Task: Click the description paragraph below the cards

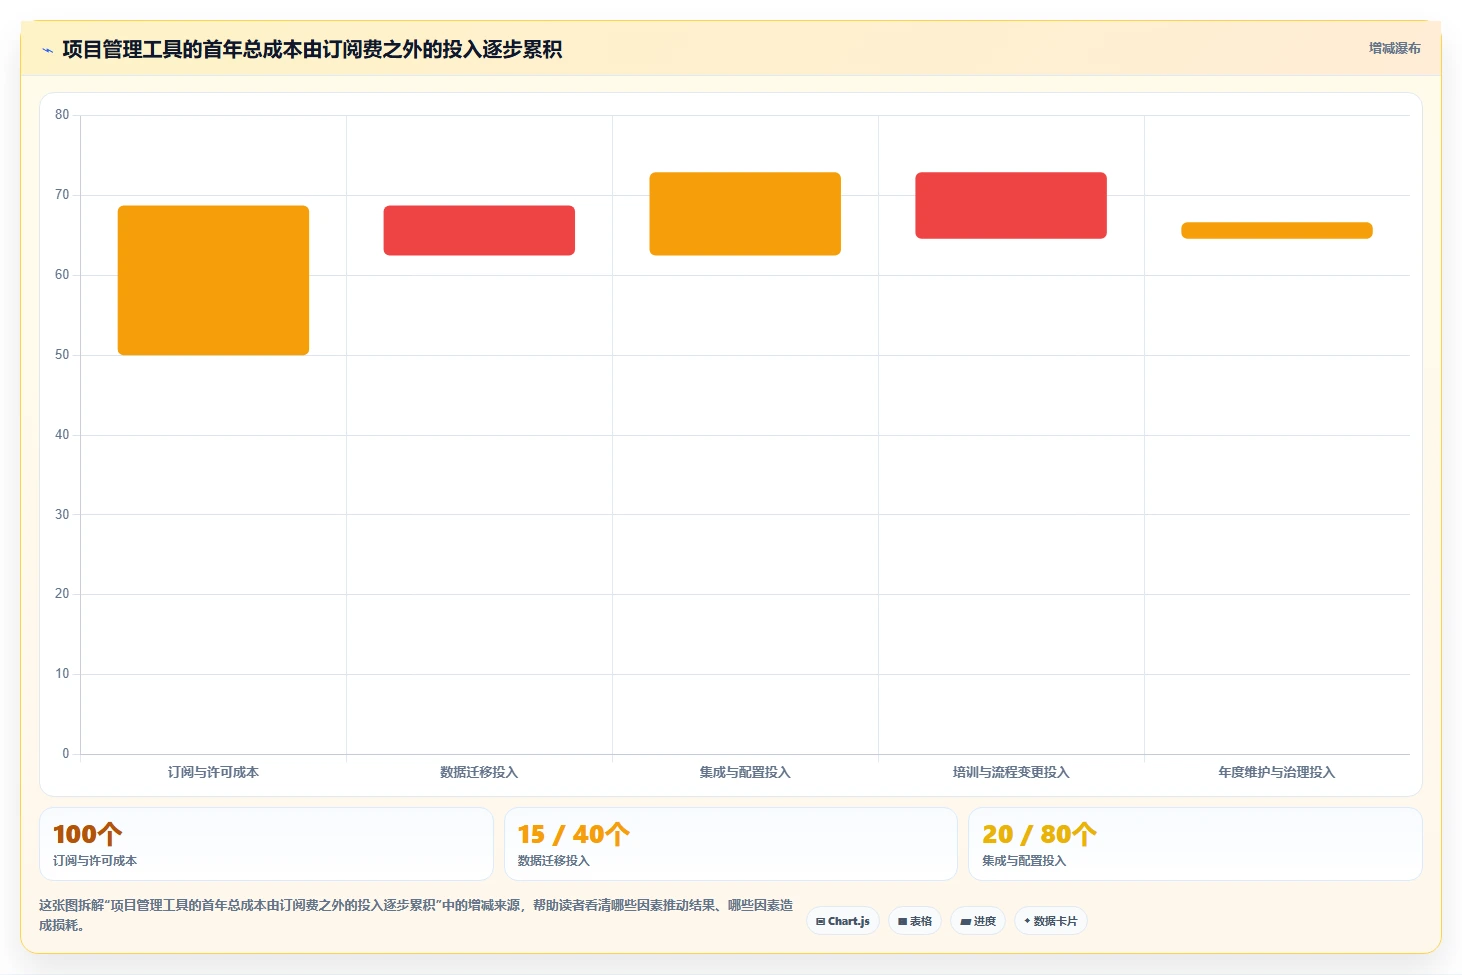Action: pos(416,915)
